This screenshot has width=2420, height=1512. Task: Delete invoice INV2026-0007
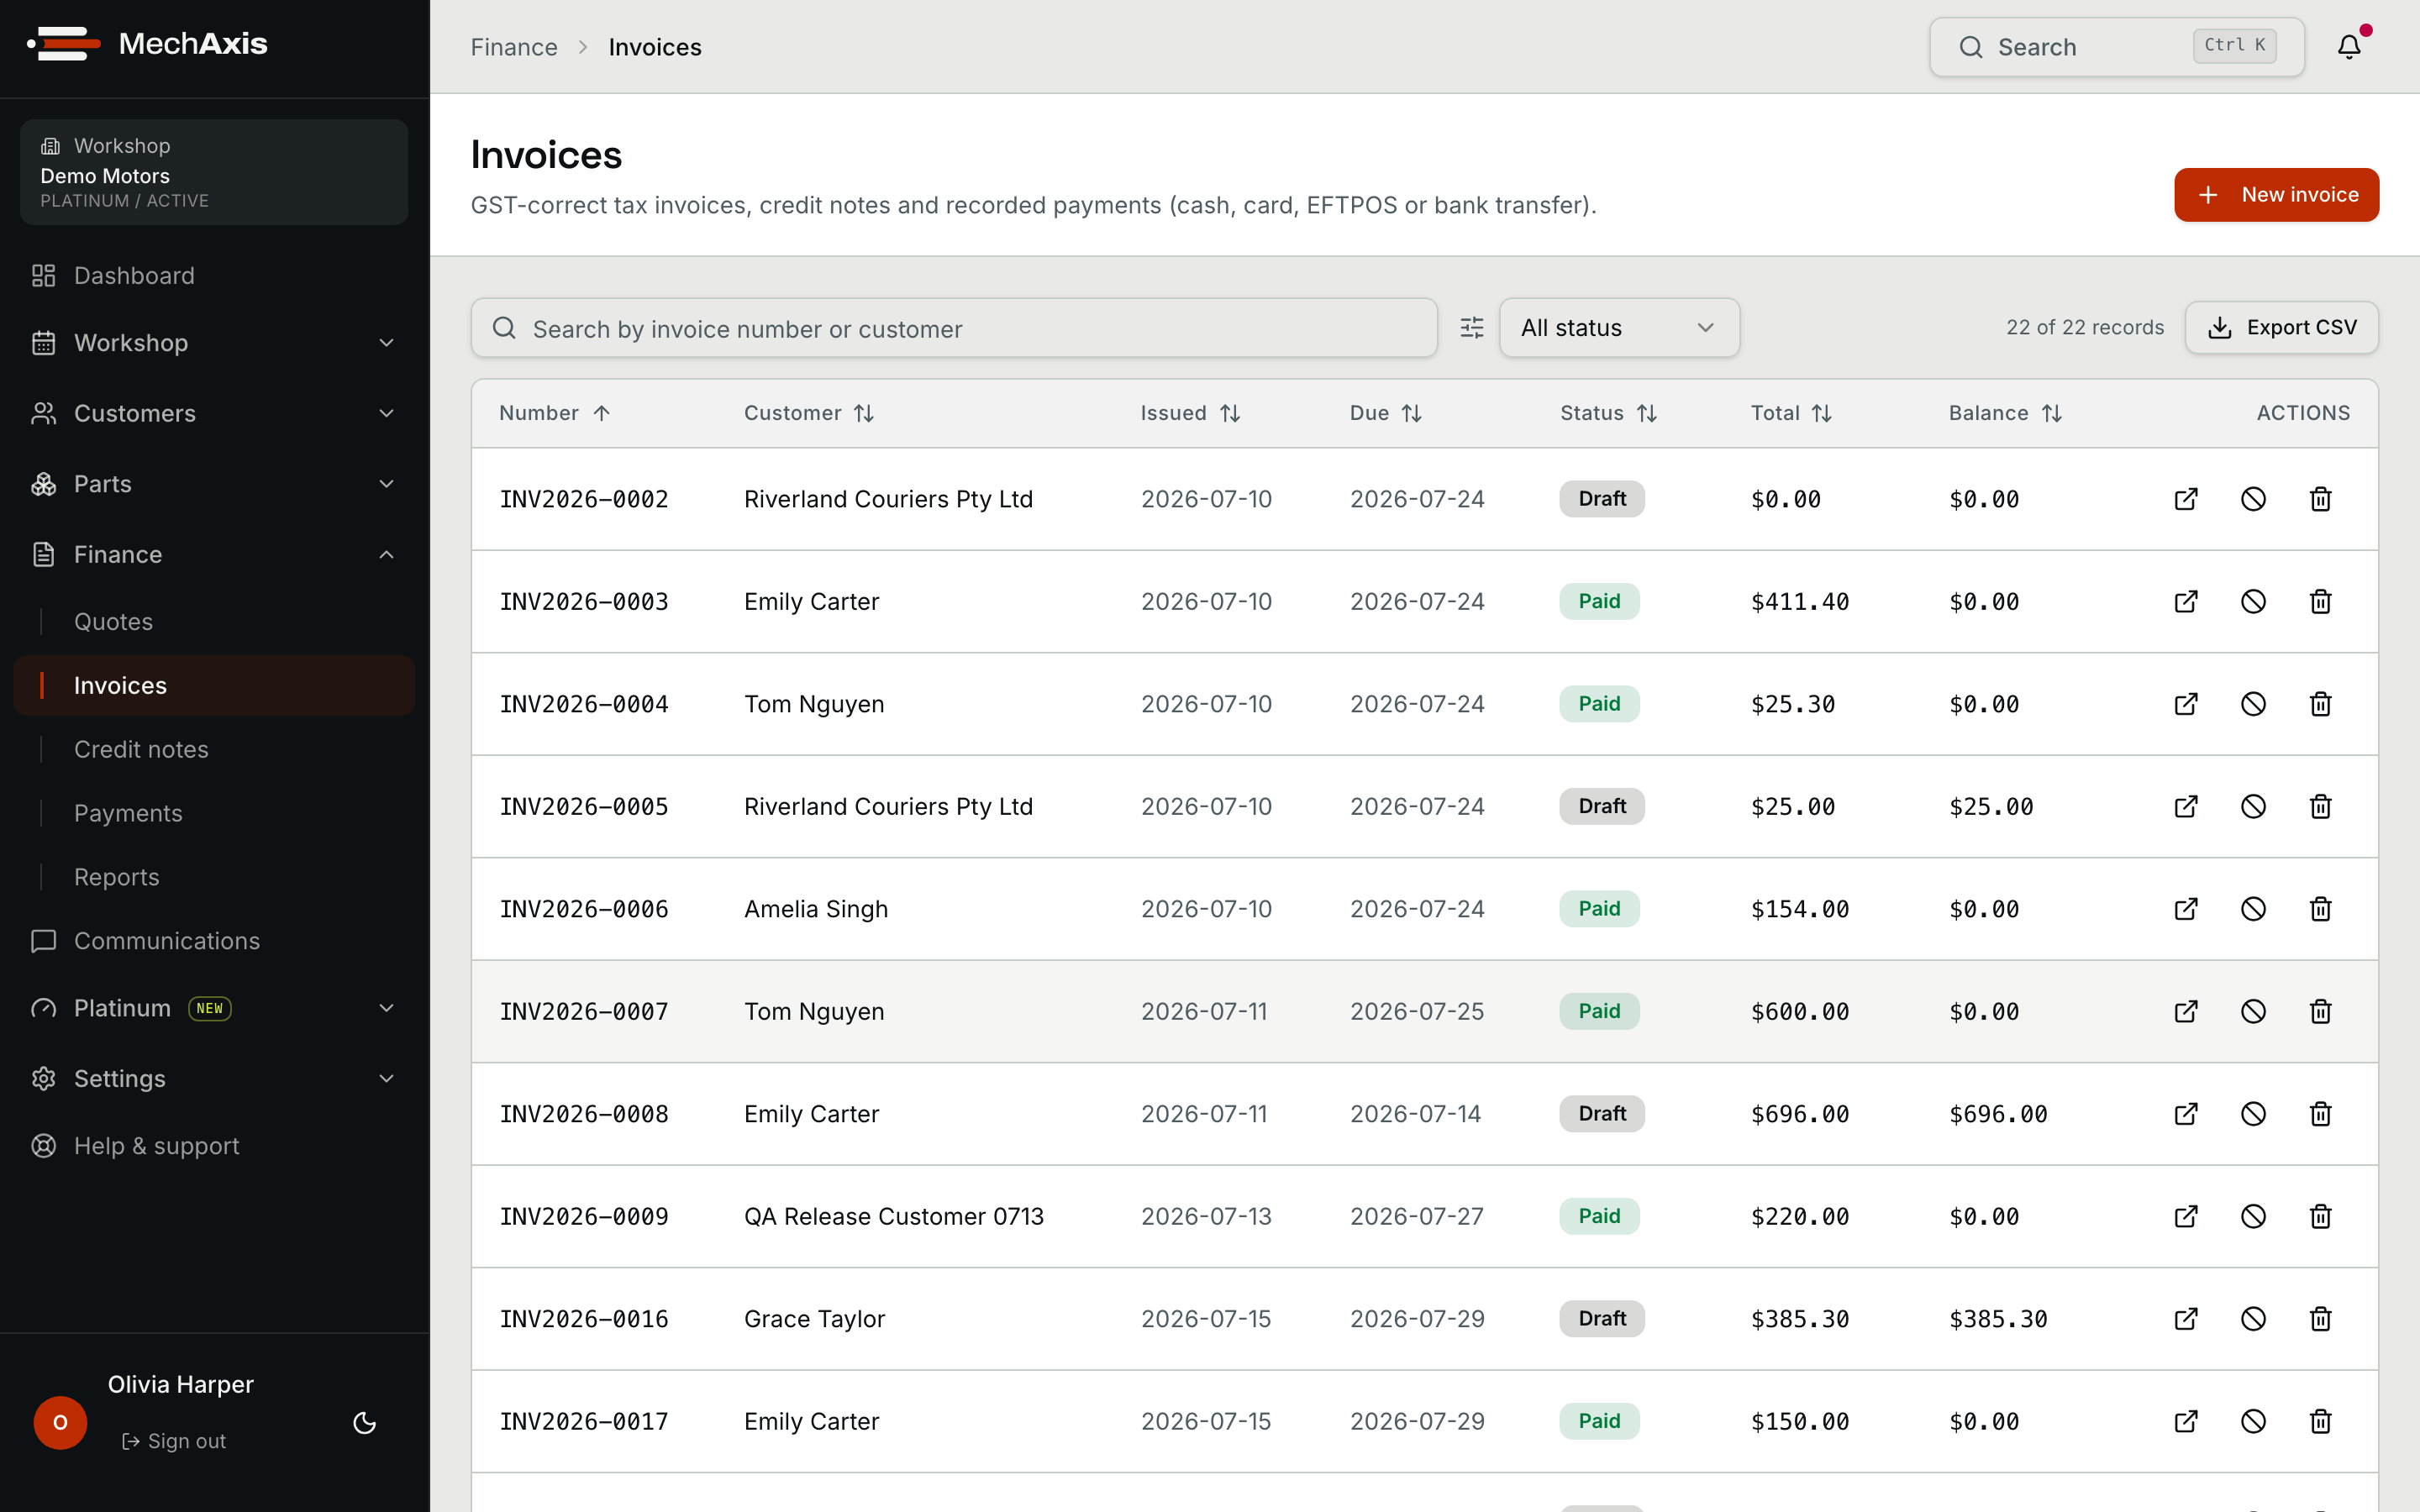[2320, 1011]
